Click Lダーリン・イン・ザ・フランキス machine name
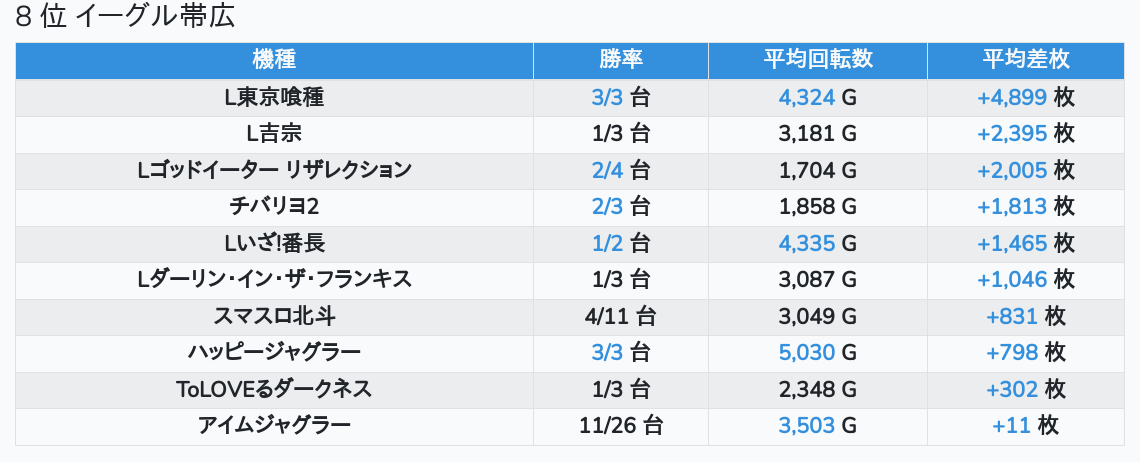The height and width of the screenshot is (462, 1140). pos(274,279)
